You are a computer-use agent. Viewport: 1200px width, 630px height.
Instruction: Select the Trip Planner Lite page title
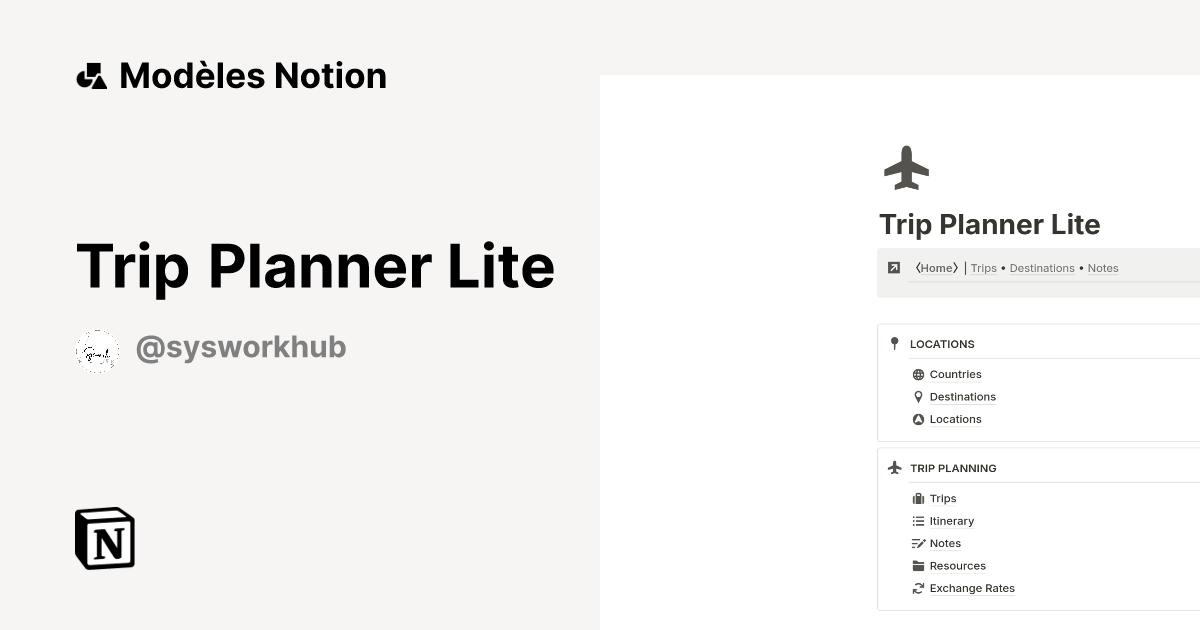[x=989, y=225]
